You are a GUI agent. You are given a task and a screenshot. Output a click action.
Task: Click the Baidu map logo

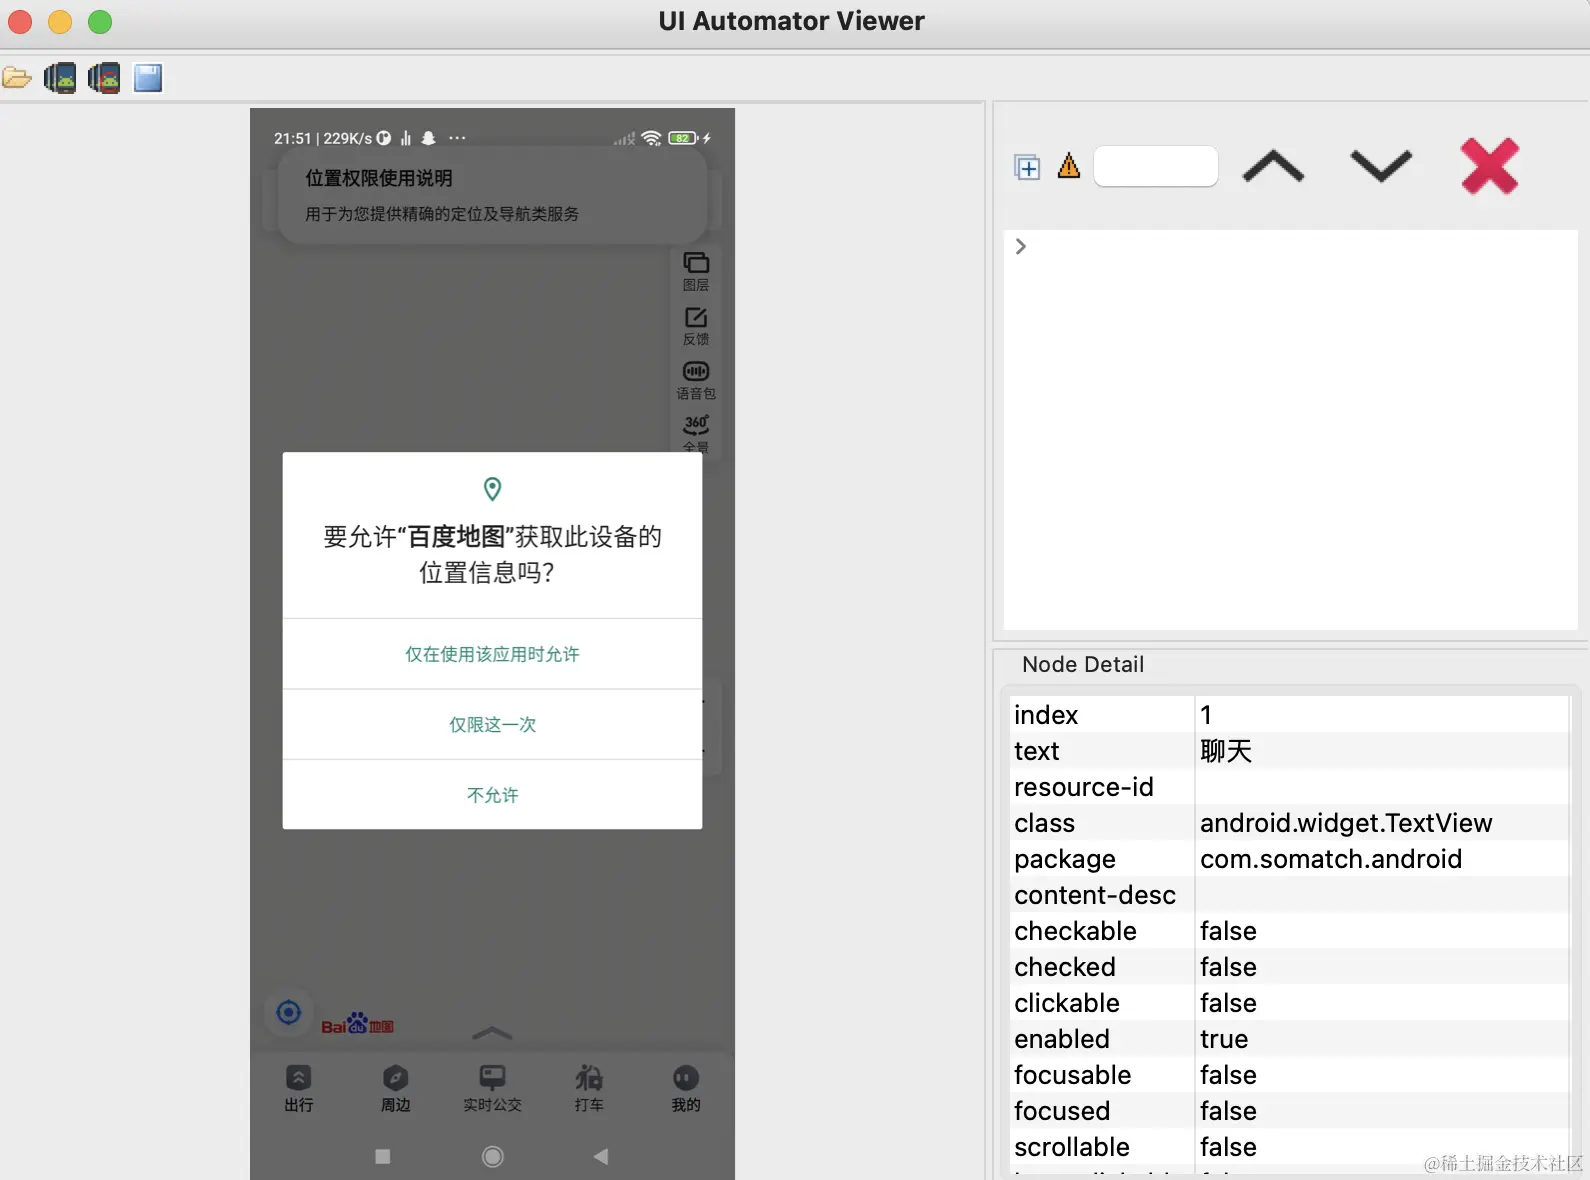click(x=357, y=1023)
